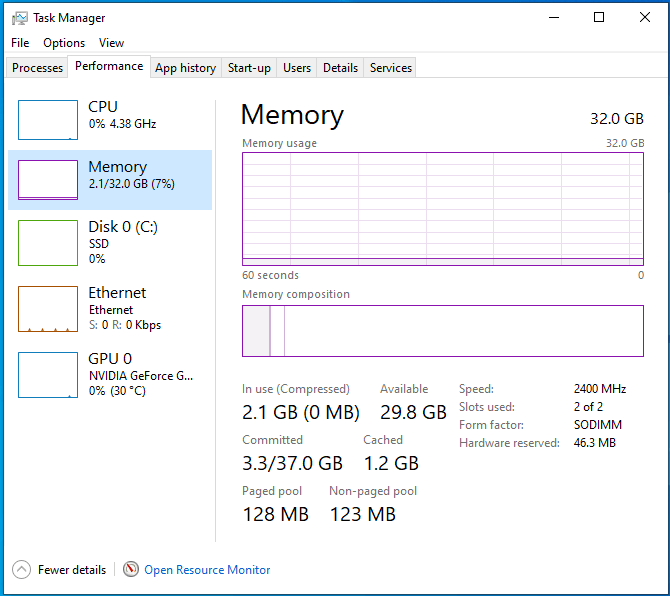The height and width of the screenshot is (596, 670).
Task: Switch to the Details tab
Action: (x=340, y=68)
